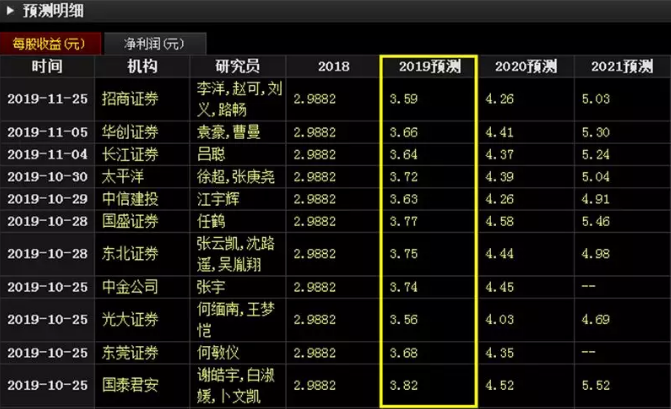Open the 中信建投 institution link
The height and width of the screenshot is (409, 671).
tap(130, 199)
